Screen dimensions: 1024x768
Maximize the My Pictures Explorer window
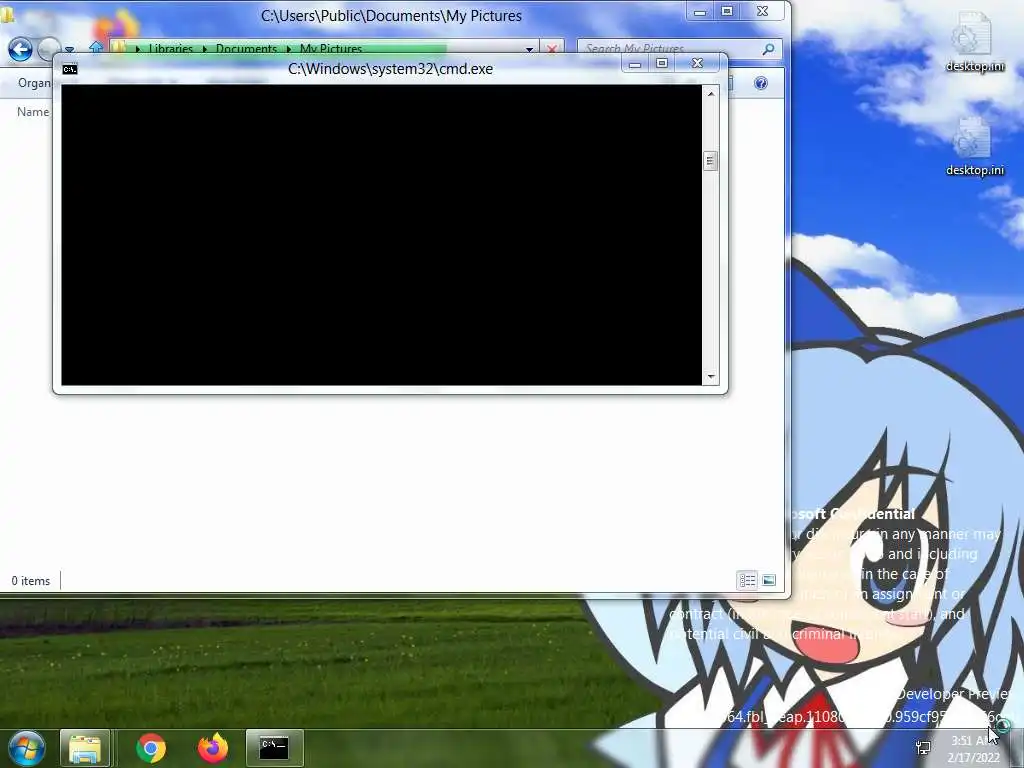pyautogui.click(x=727, y=12)
